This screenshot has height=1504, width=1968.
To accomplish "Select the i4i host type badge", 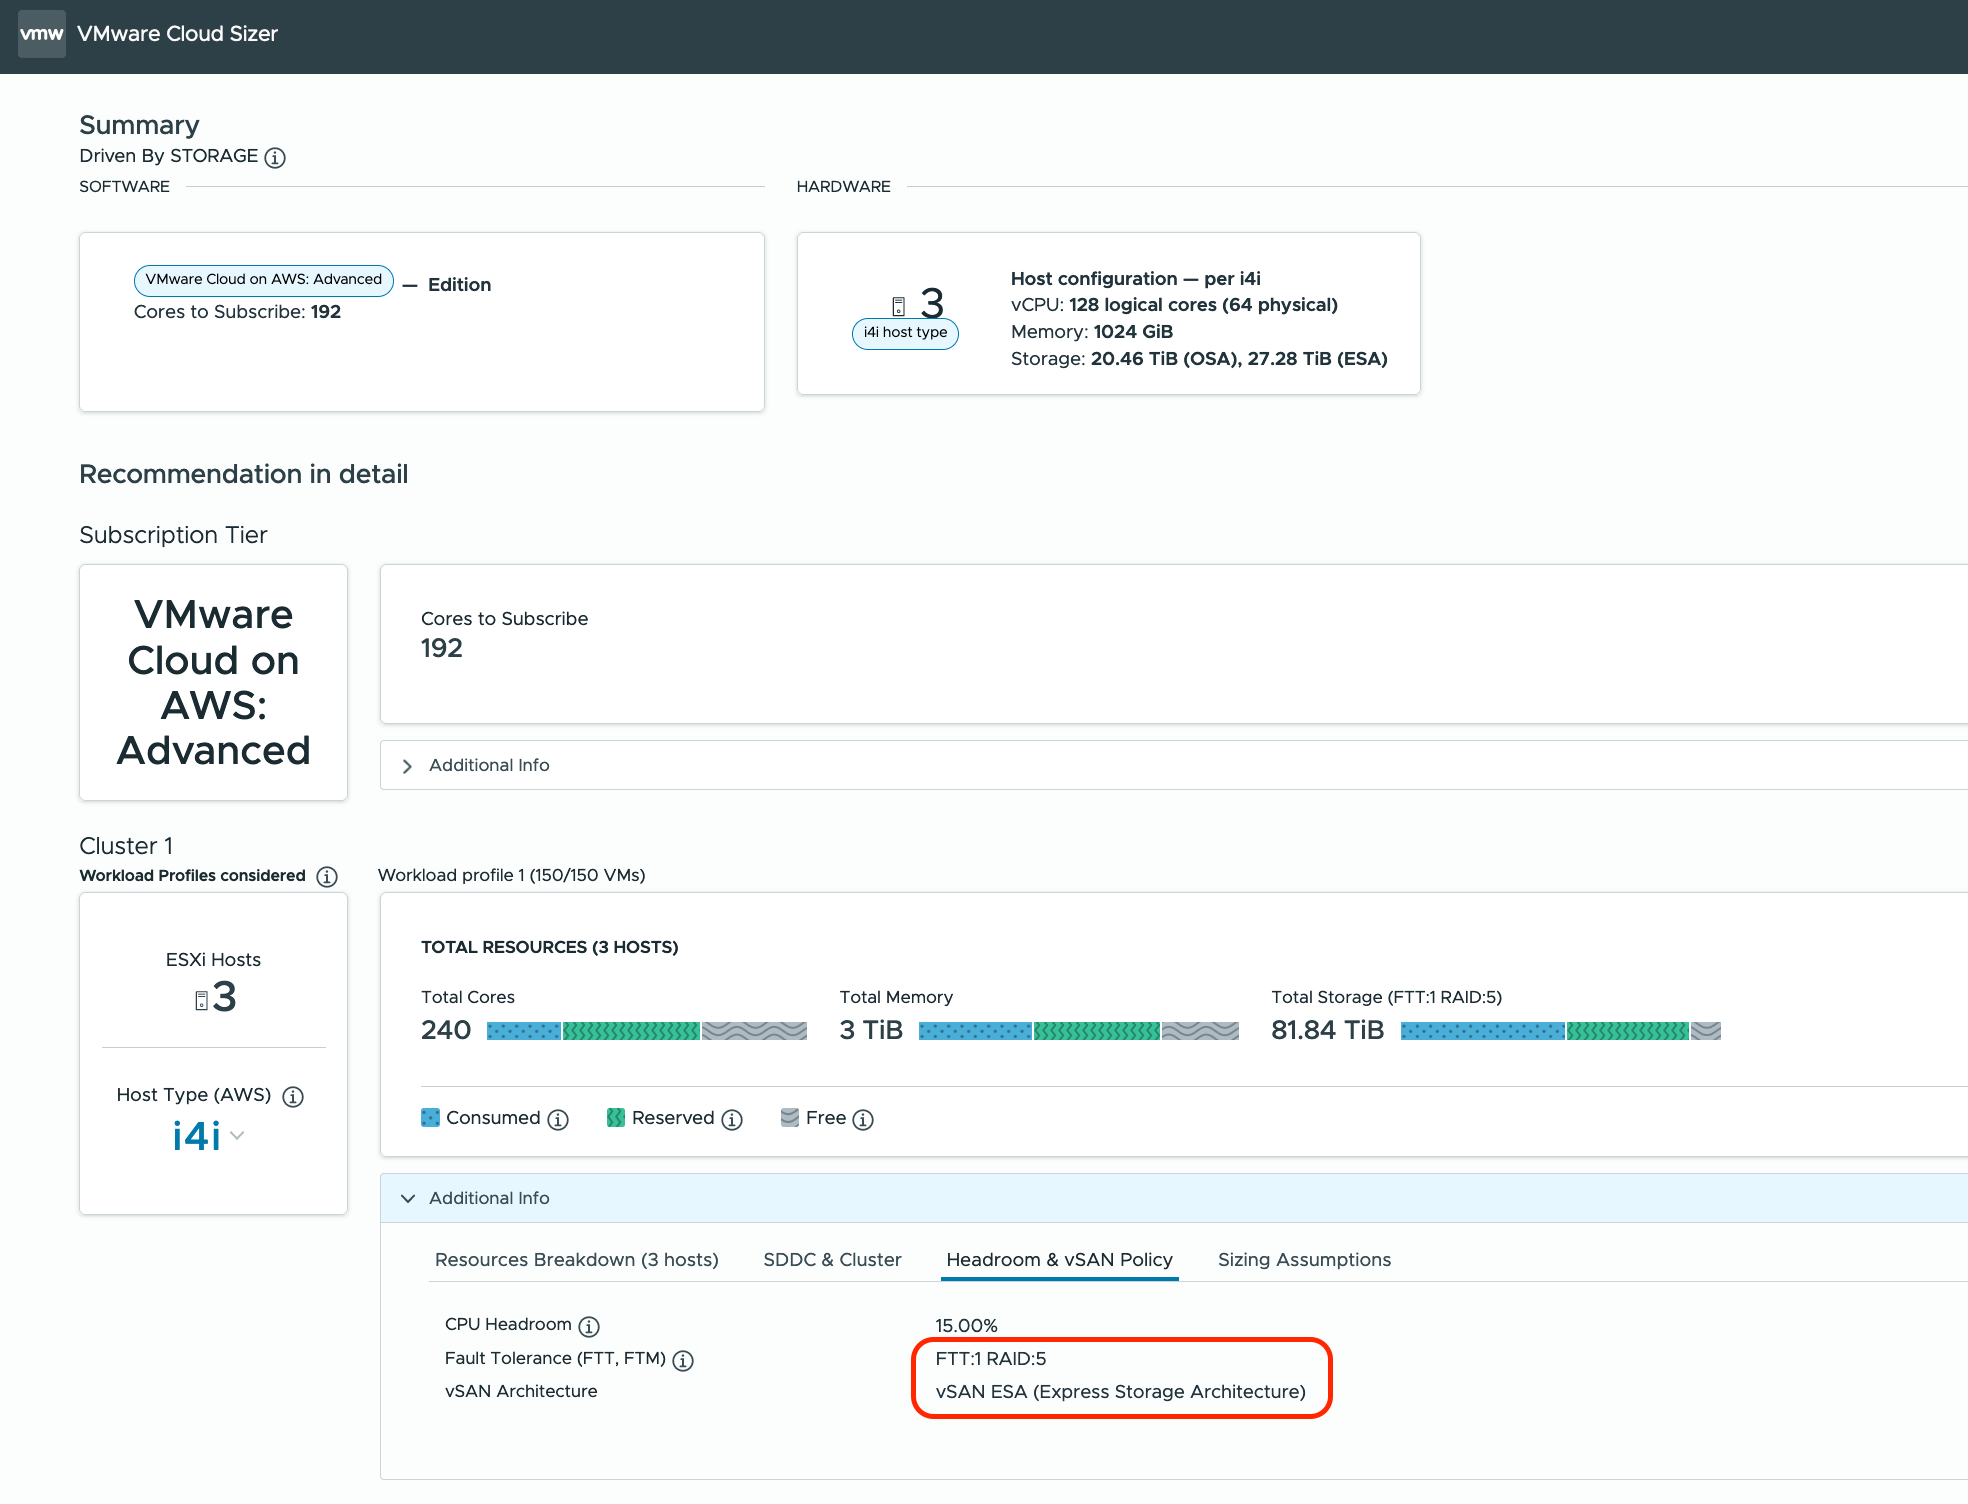I will (903, 333).
